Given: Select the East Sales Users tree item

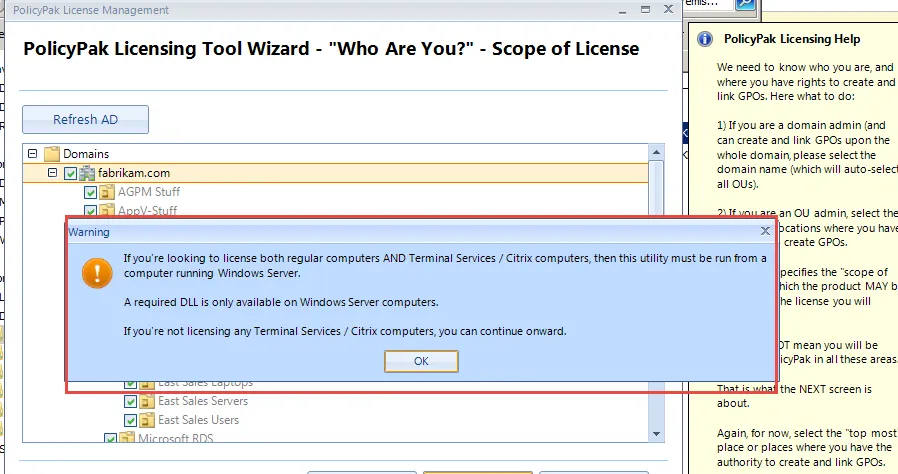Looking at the screenshot, I should click(198, 420).
